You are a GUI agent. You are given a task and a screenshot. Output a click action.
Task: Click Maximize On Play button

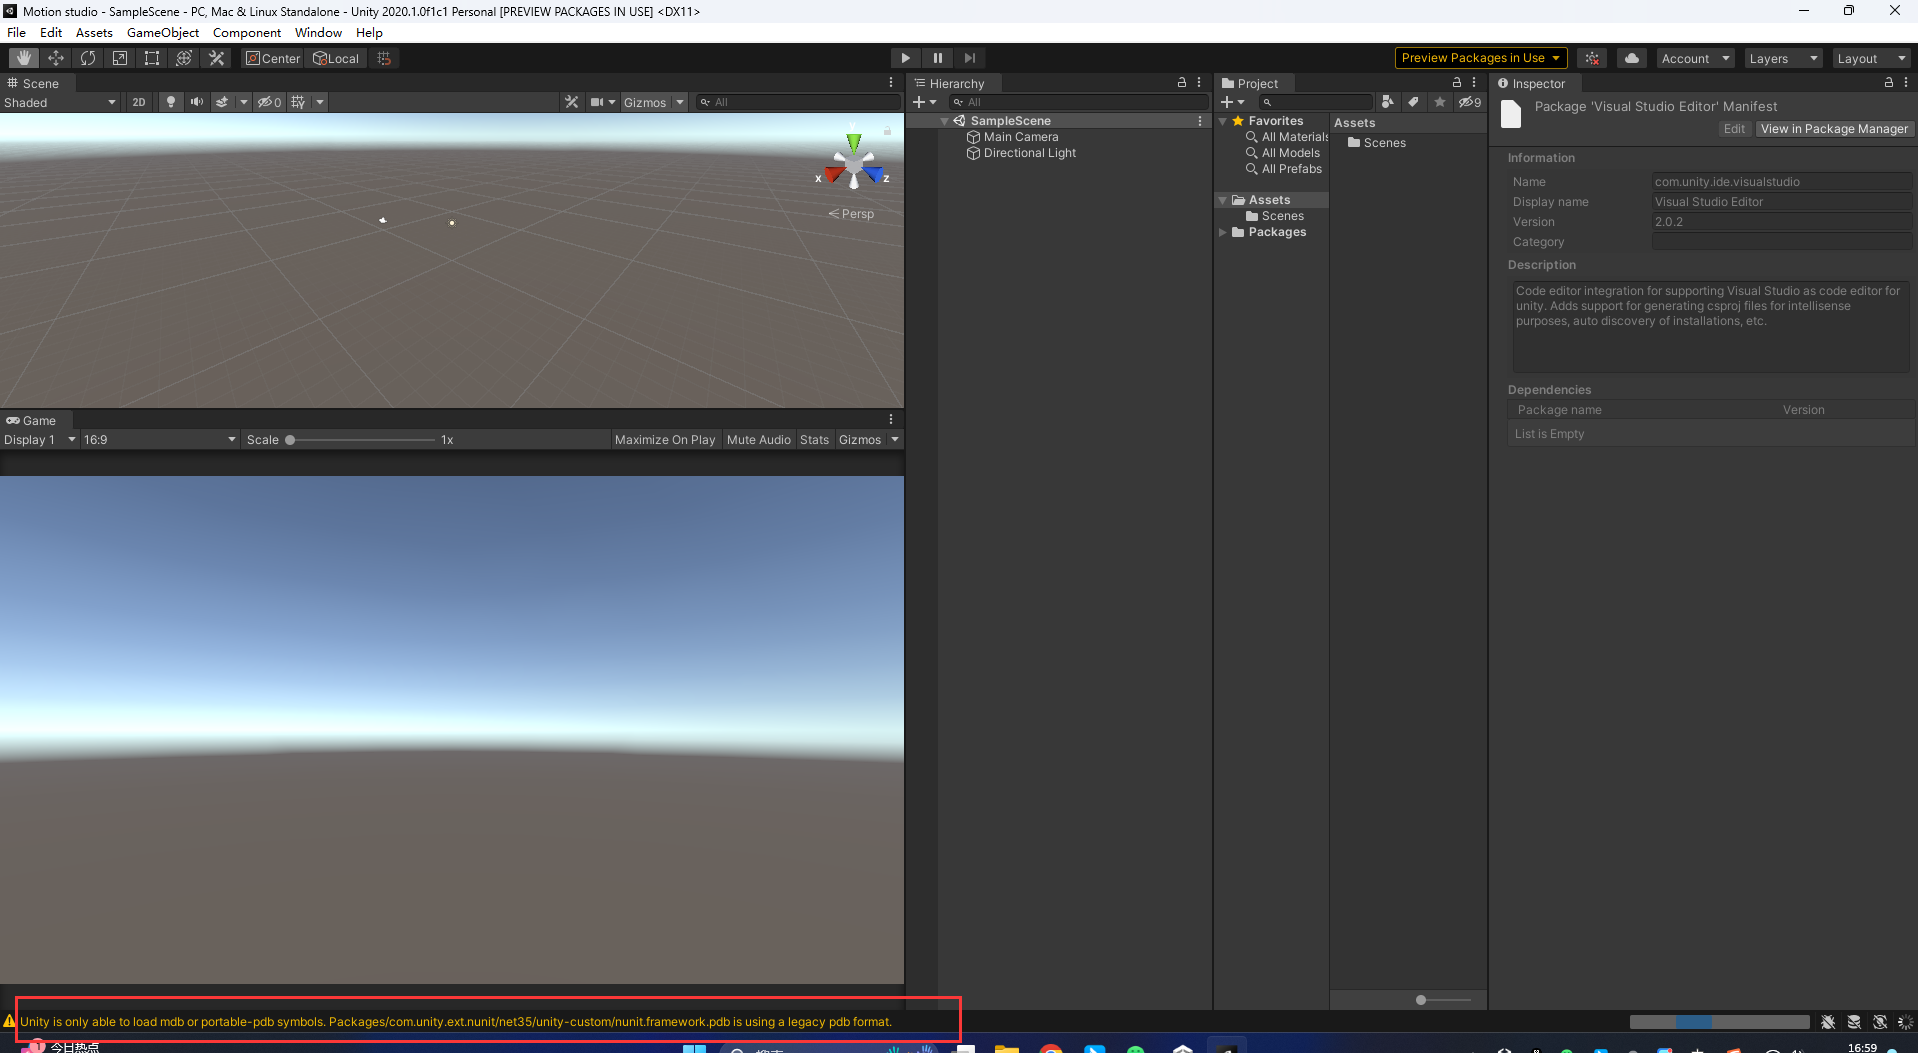[x=664, y=440]
